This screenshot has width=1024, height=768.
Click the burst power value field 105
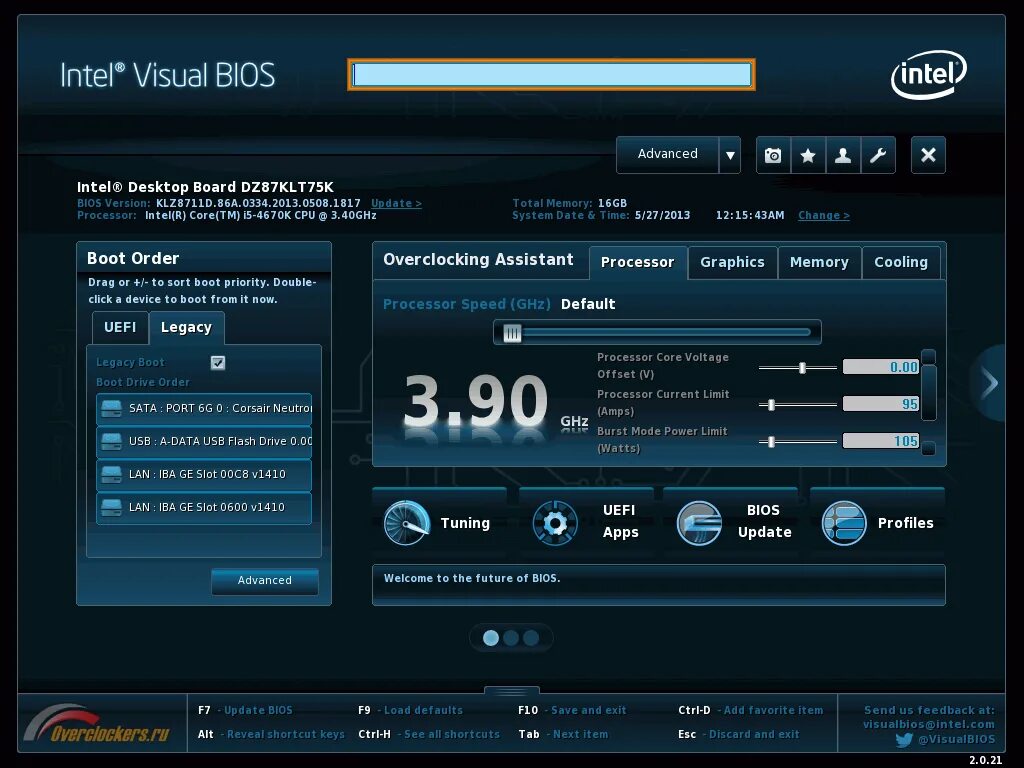[881, 441]
